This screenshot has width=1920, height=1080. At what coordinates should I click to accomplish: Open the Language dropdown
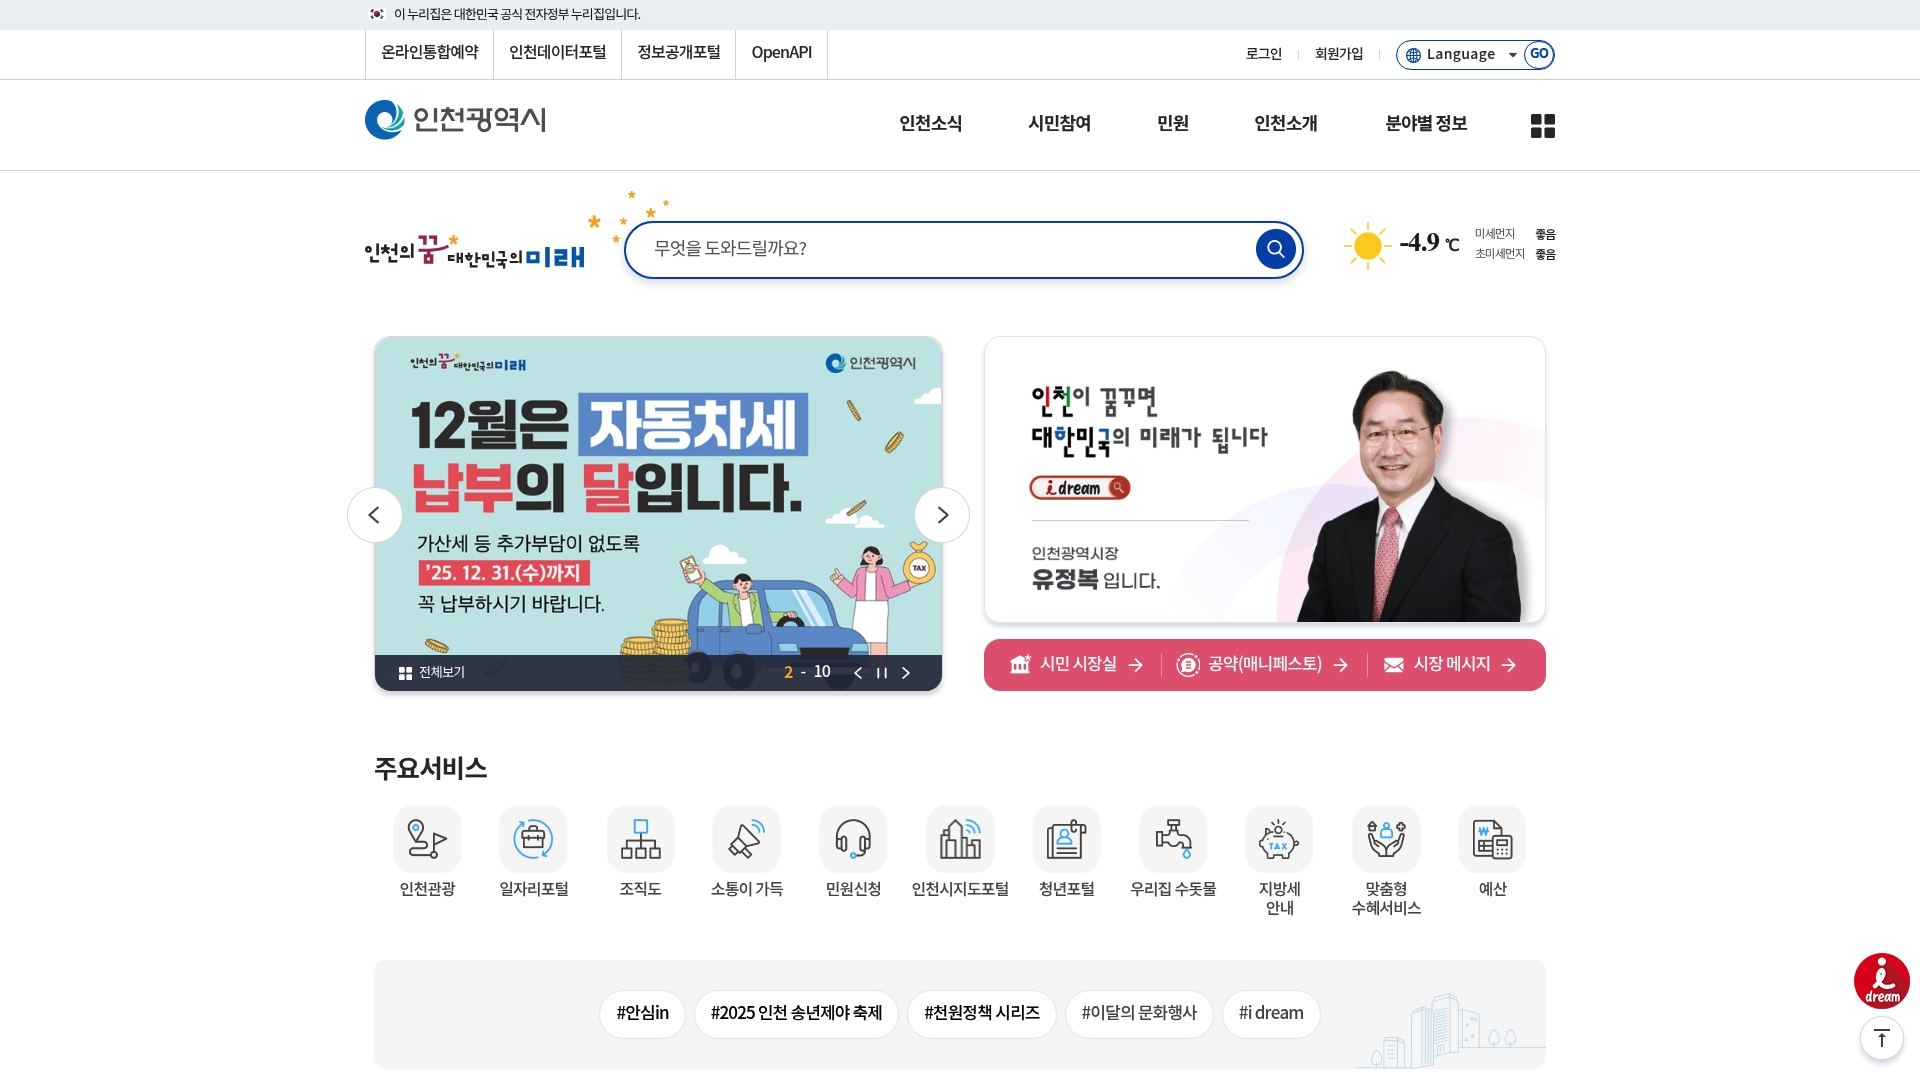1462,54
